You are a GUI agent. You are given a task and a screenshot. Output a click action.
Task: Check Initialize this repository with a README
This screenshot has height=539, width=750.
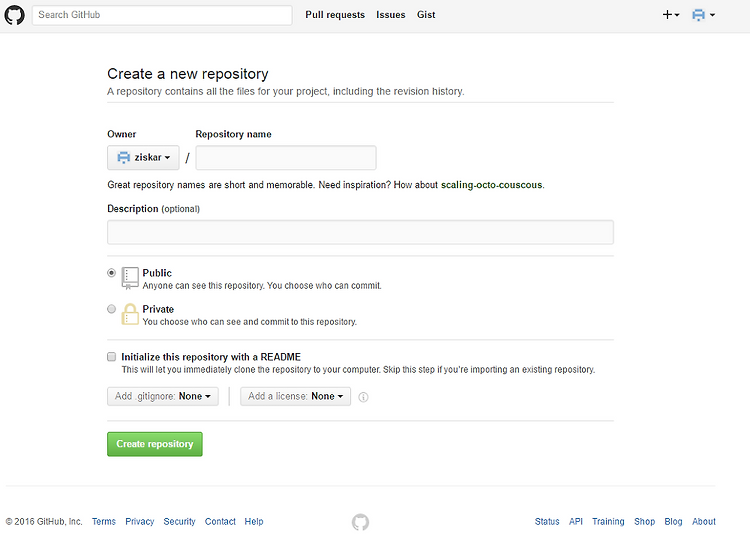click(x=111, y=357)
